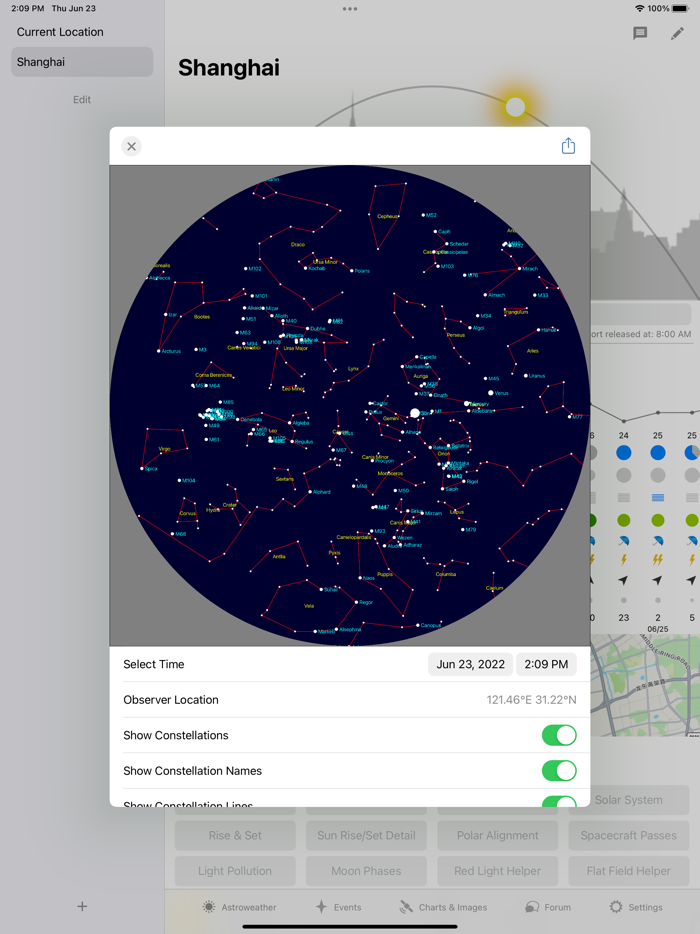The height and width of the screenshot is (934, 700).
Task: Click the Polaris star label
Action: [x=362, y=271]
